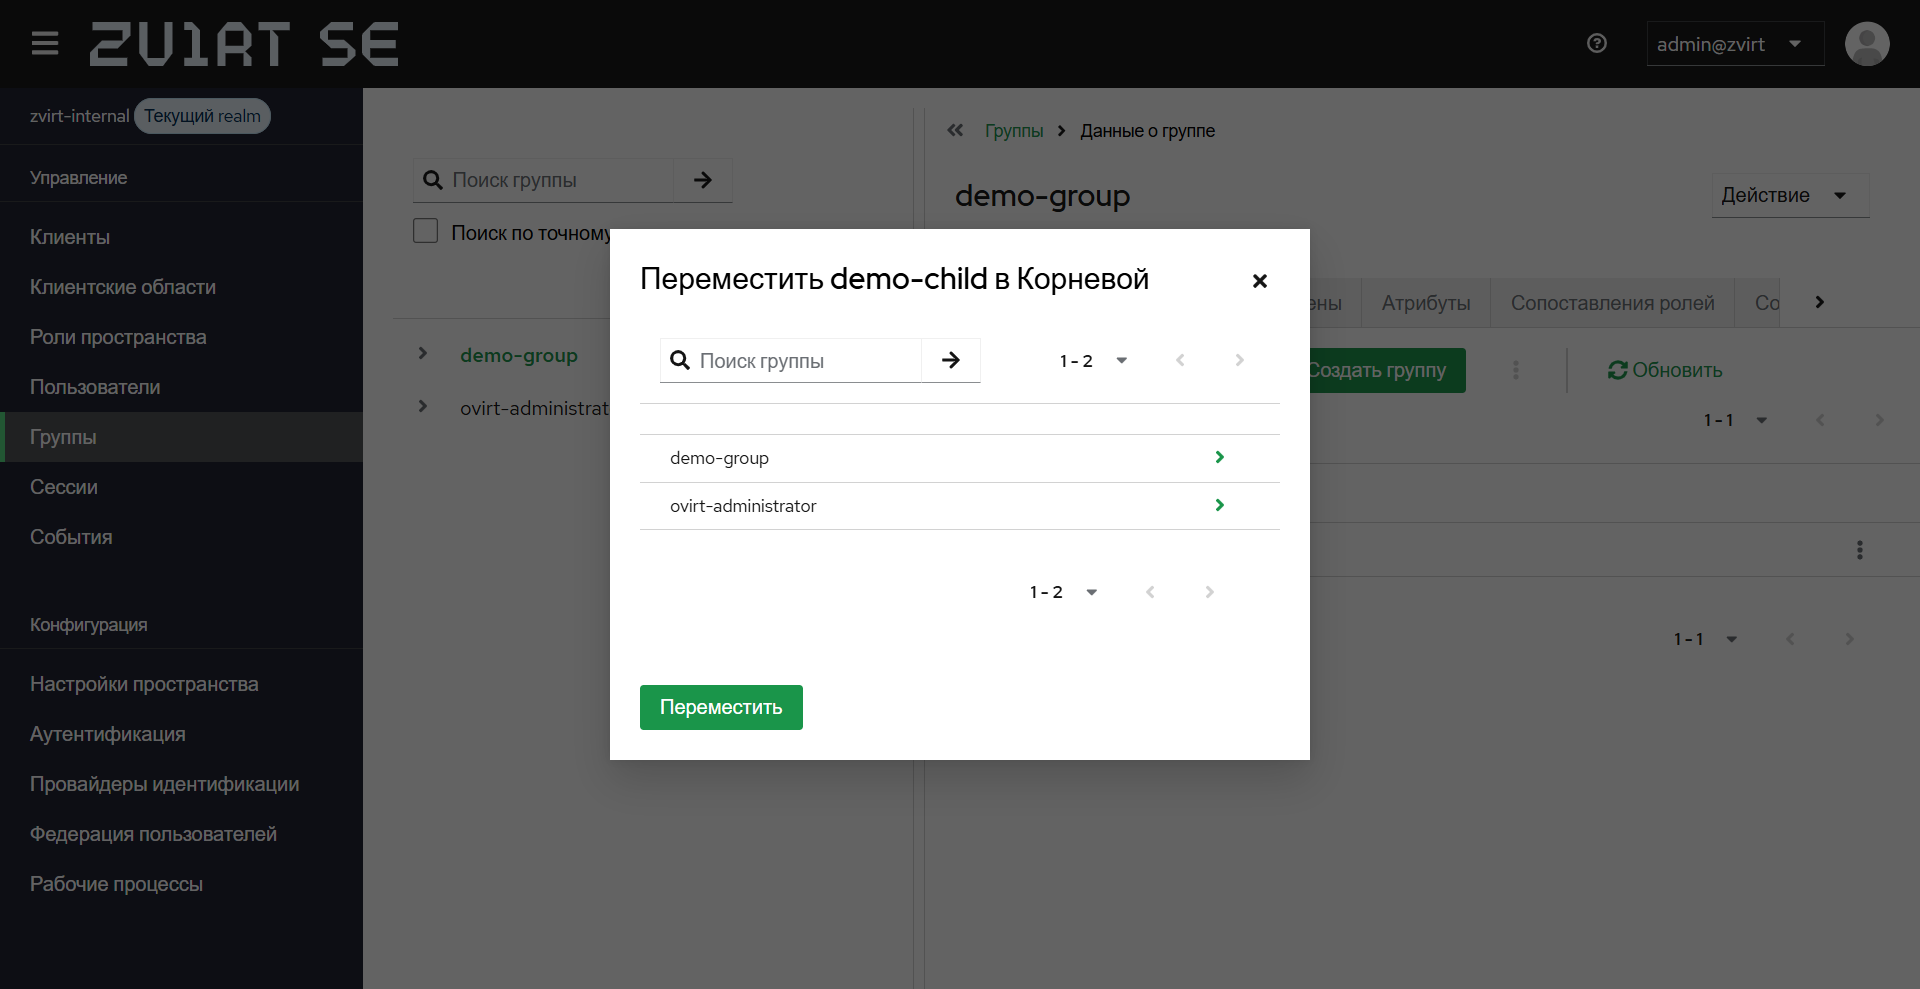Click the Создать группу button
The width and height of the screenshot is (1920, 989).
1386,370
